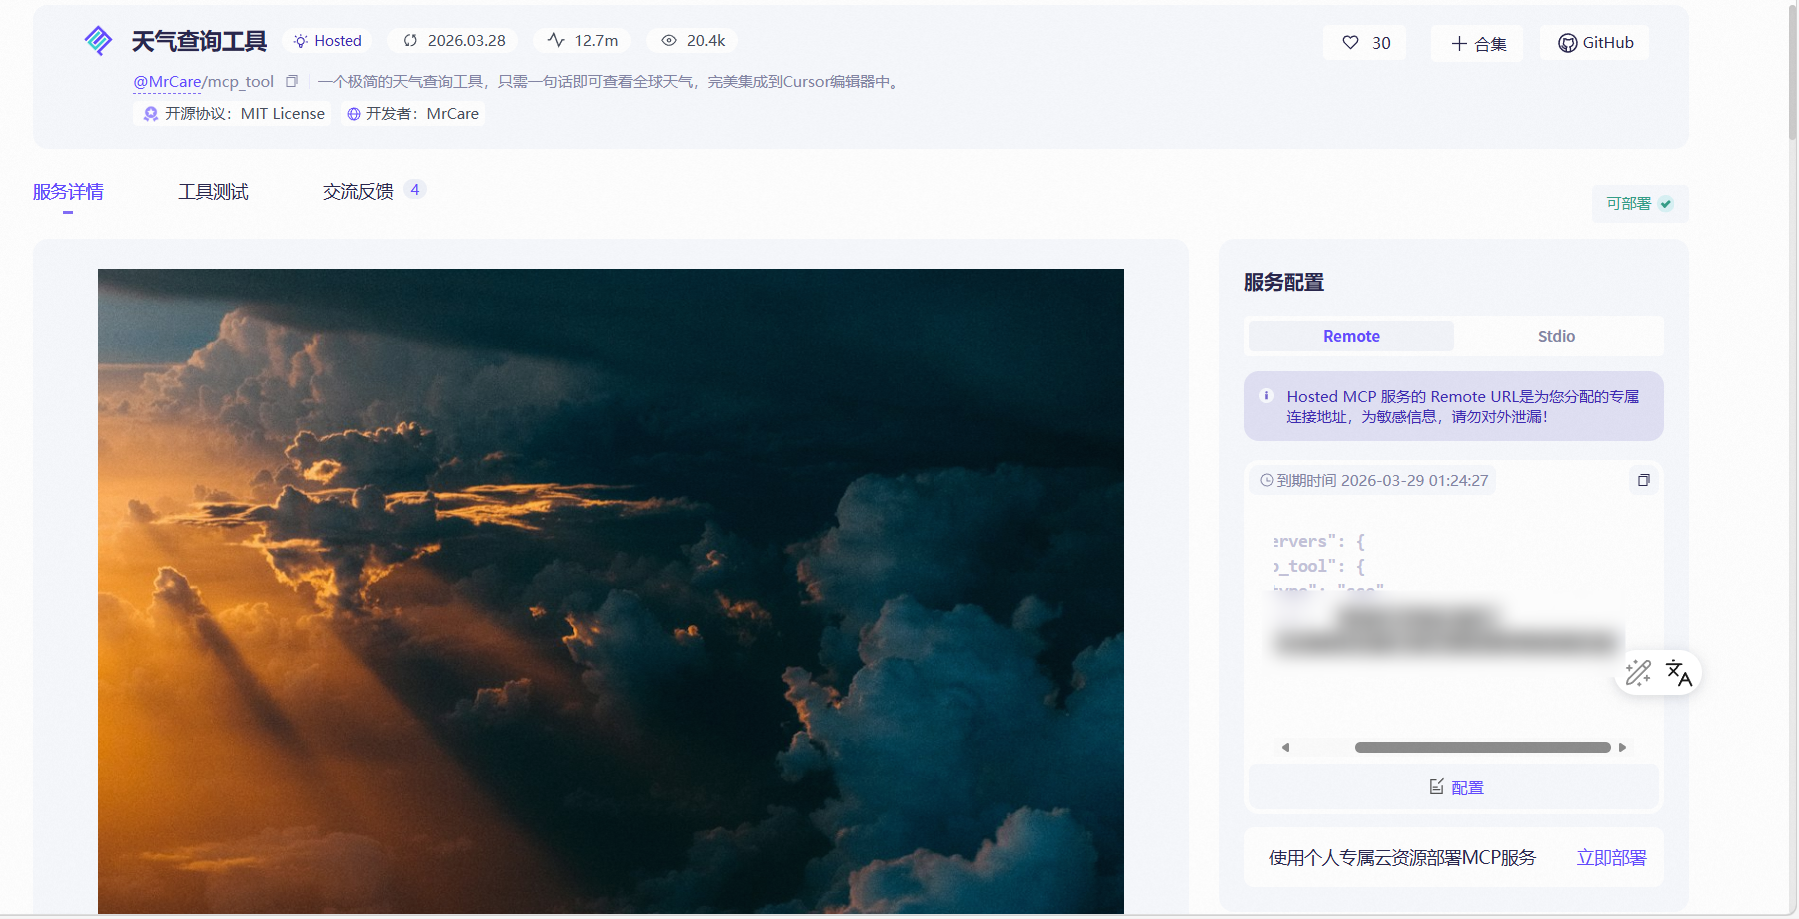Image resolution: width=1799 pixels, height=919 pixels.
Task: Click the translate floating icon
Action: pyautogui.click(x=1678, y=673)
